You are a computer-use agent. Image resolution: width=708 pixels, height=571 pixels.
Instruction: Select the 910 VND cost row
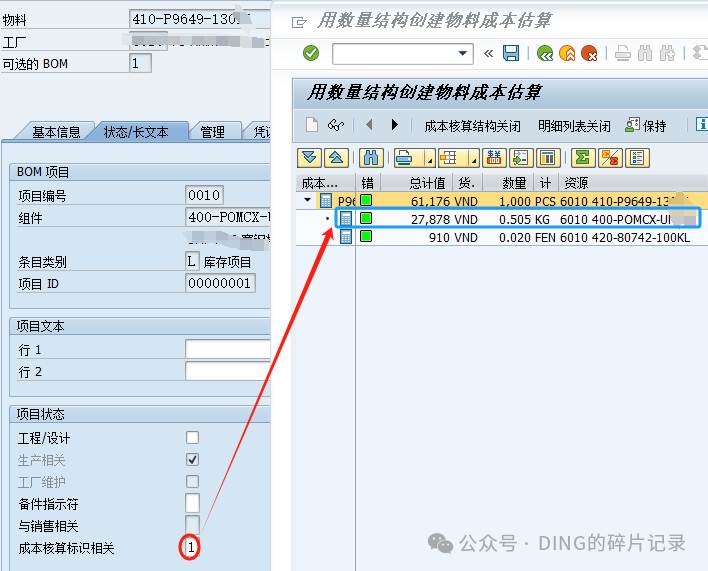click(x=501, y=237)
